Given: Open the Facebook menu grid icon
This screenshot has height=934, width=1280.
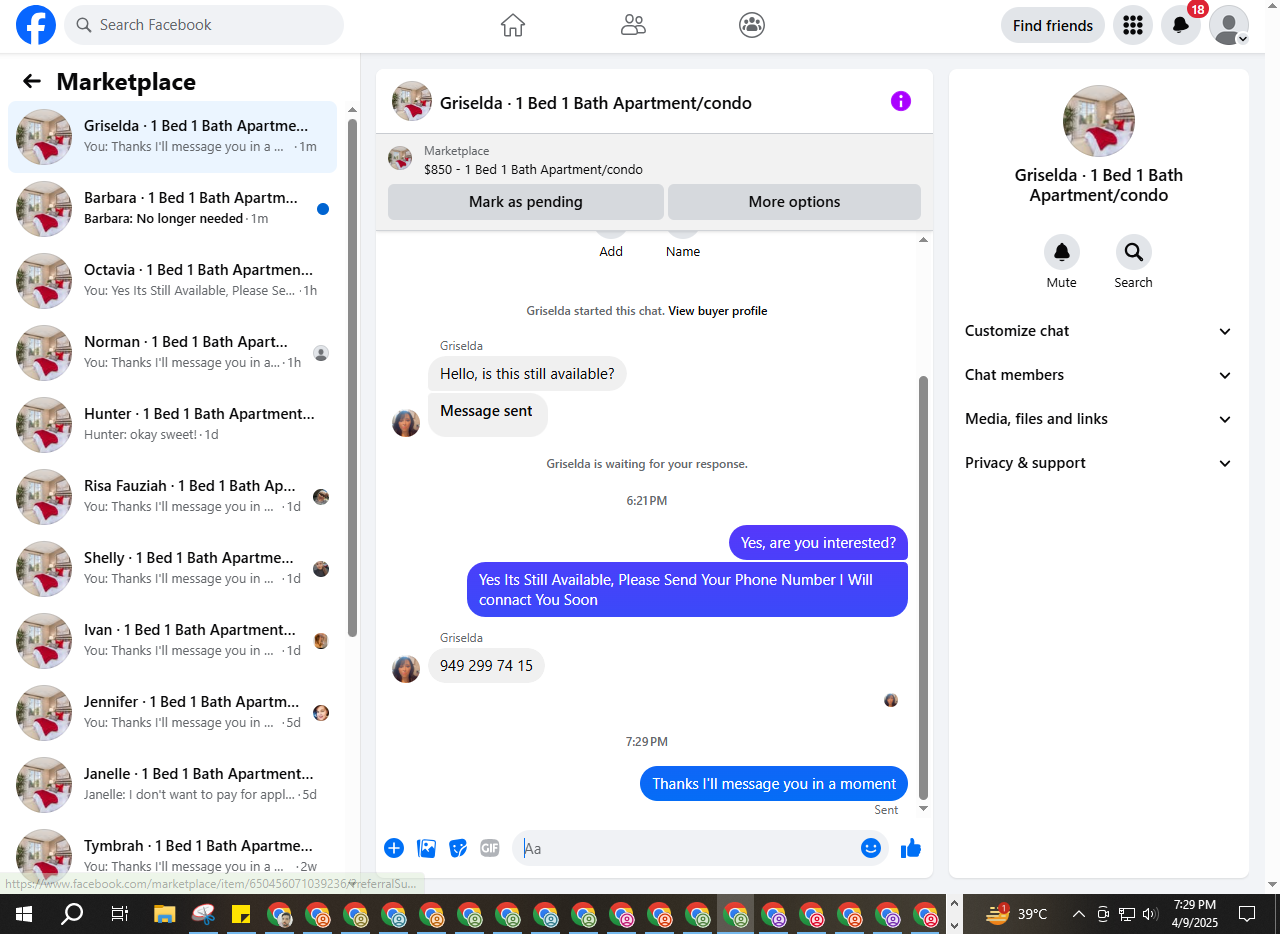Looking at the screenshot, I should tap(1133, 25).
